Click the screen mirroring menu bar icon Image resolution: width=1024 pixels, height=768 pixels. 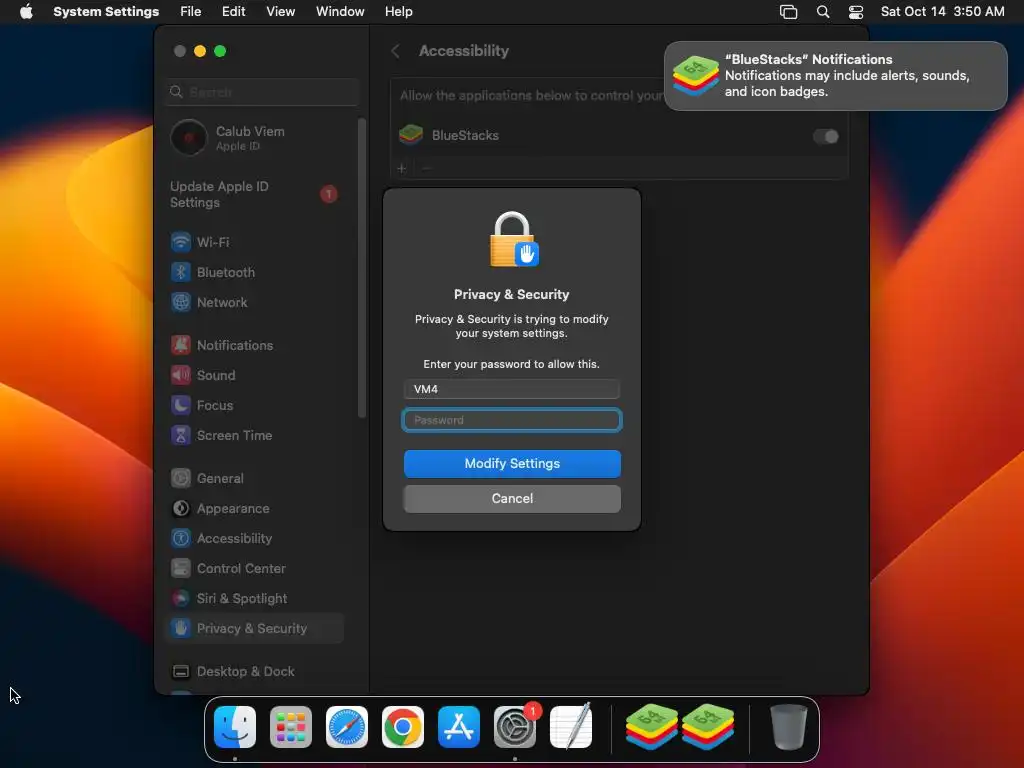coord(788,12)
